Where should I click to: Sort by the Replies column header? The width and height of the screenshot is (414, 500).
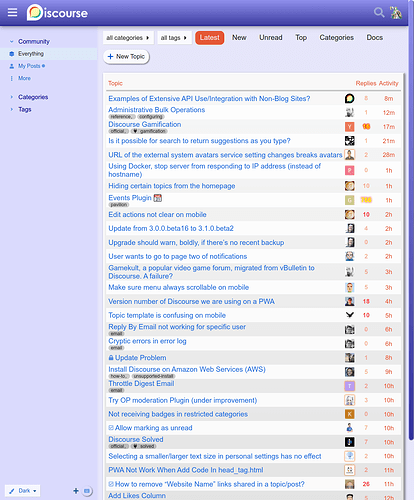pos(366,83)
